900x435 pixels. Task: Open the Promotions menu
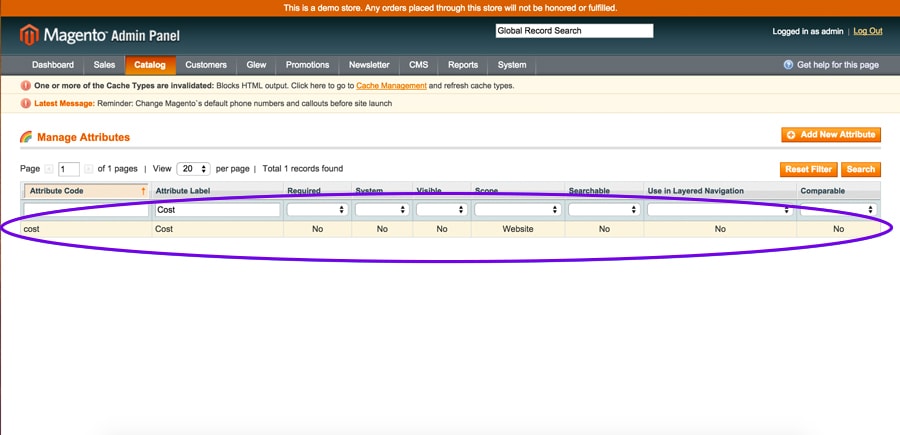point(308,65)
